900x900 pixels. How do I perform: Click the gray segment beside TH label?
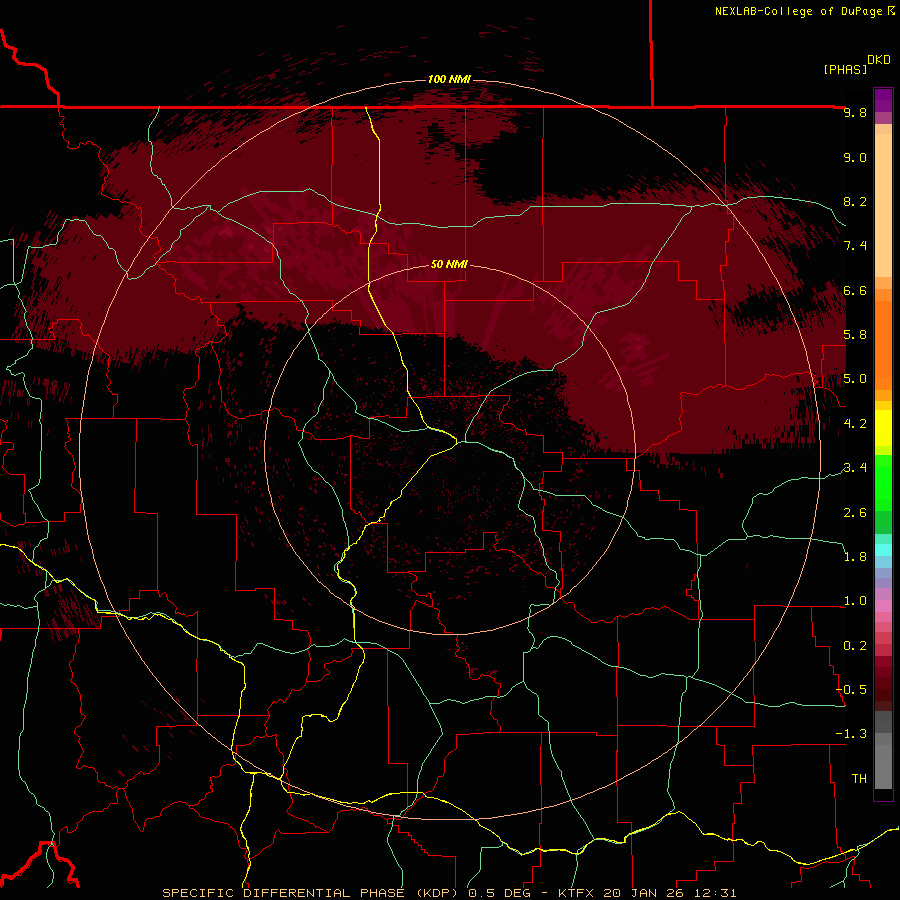(883, 768)
